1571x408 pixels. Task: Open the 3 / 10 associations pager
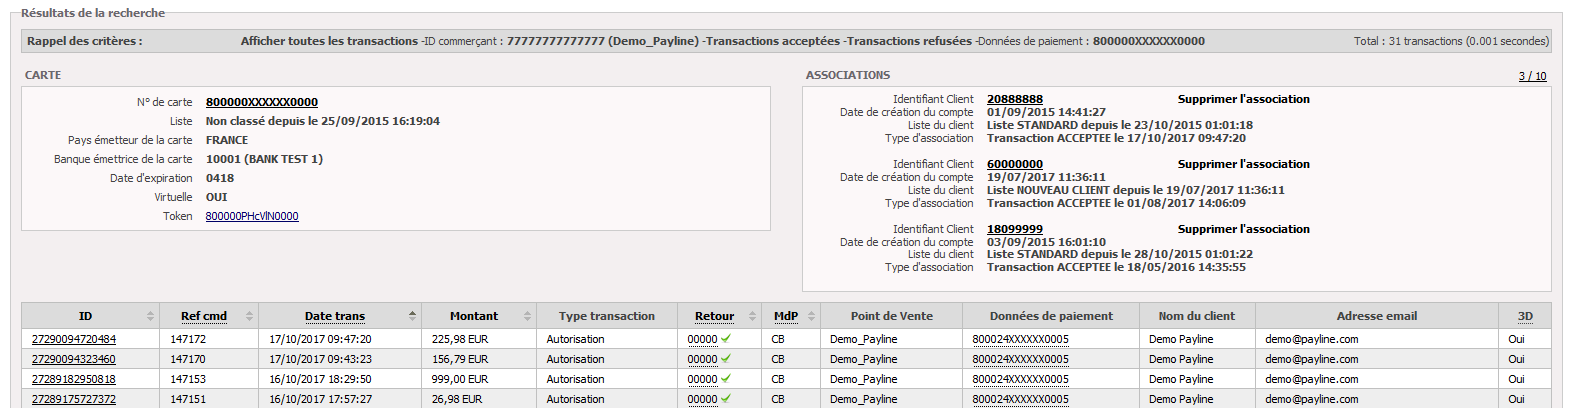1532,76
